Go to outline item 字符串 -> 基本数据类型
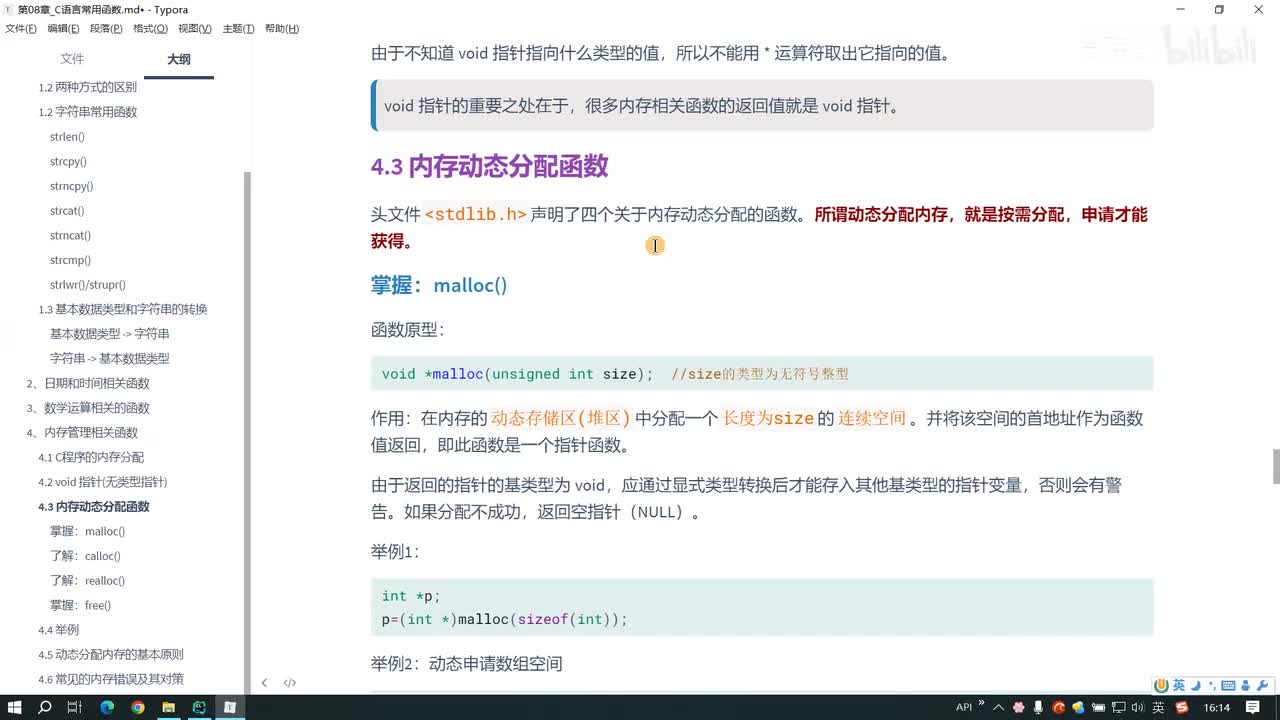The width and height of the screenshot is (1280, 720). tap(109, 358)
